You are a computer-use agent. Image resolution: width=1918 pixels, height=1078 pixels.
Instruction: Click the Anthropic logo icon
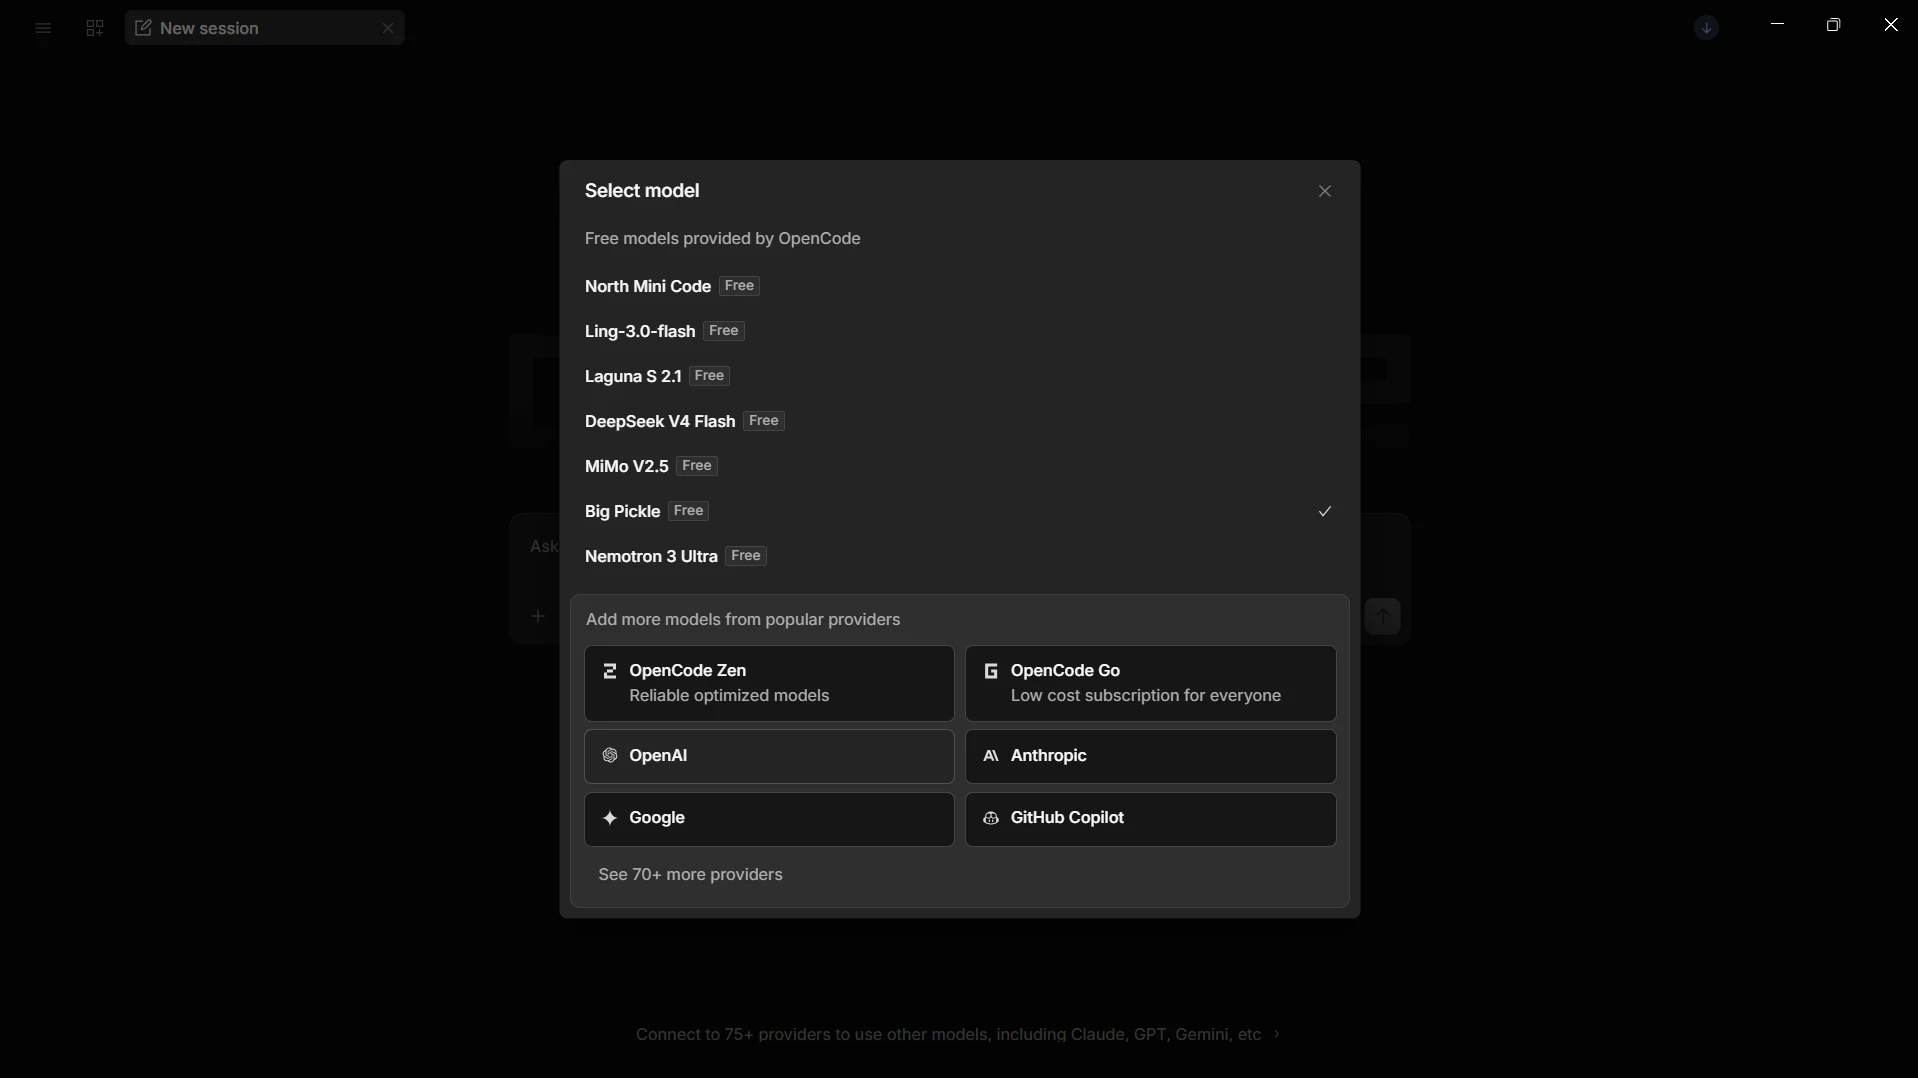pyautogui.click(x=991, y=756)
